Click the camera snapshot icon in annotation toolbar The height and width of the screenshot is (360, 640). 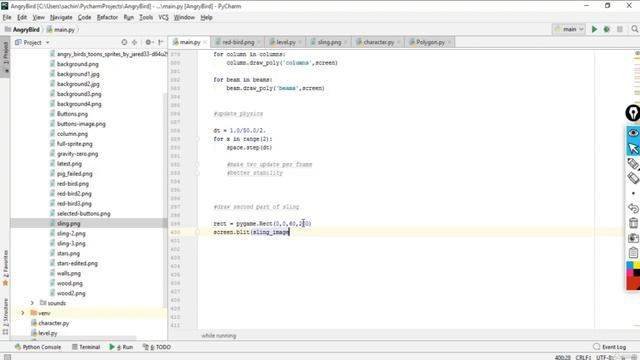(633, 238)
